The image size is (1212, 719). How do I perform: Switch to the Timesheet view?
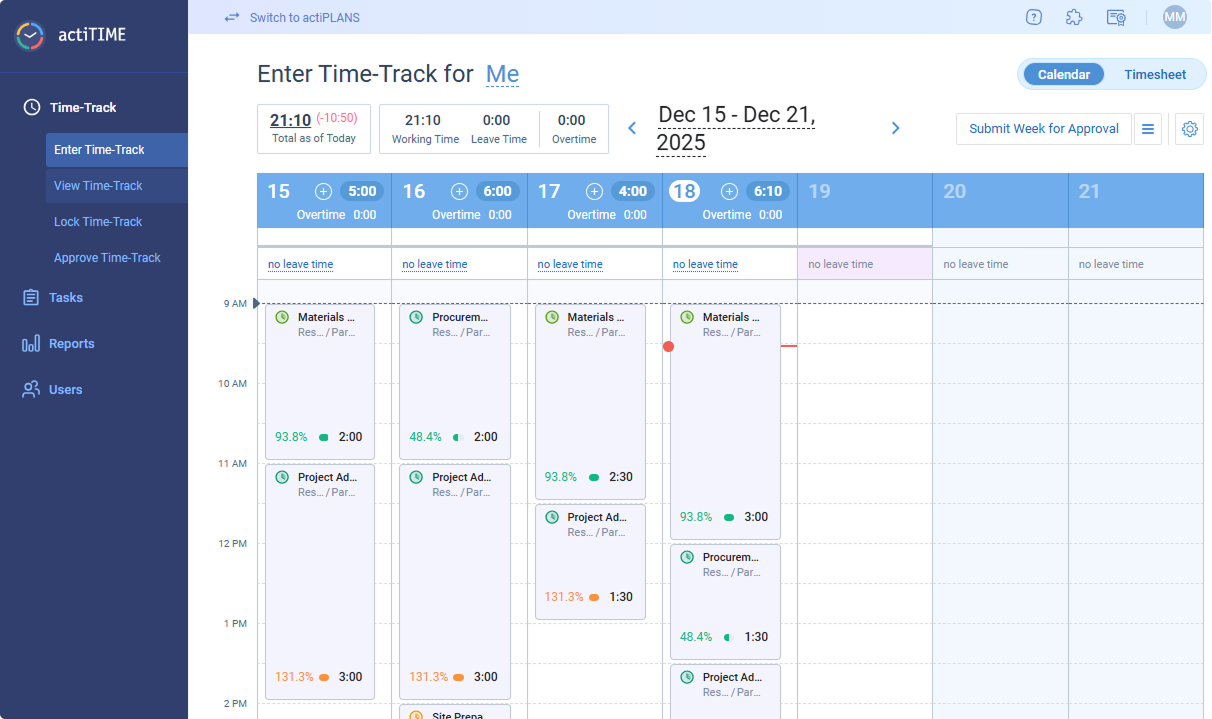click(1155, 74)
